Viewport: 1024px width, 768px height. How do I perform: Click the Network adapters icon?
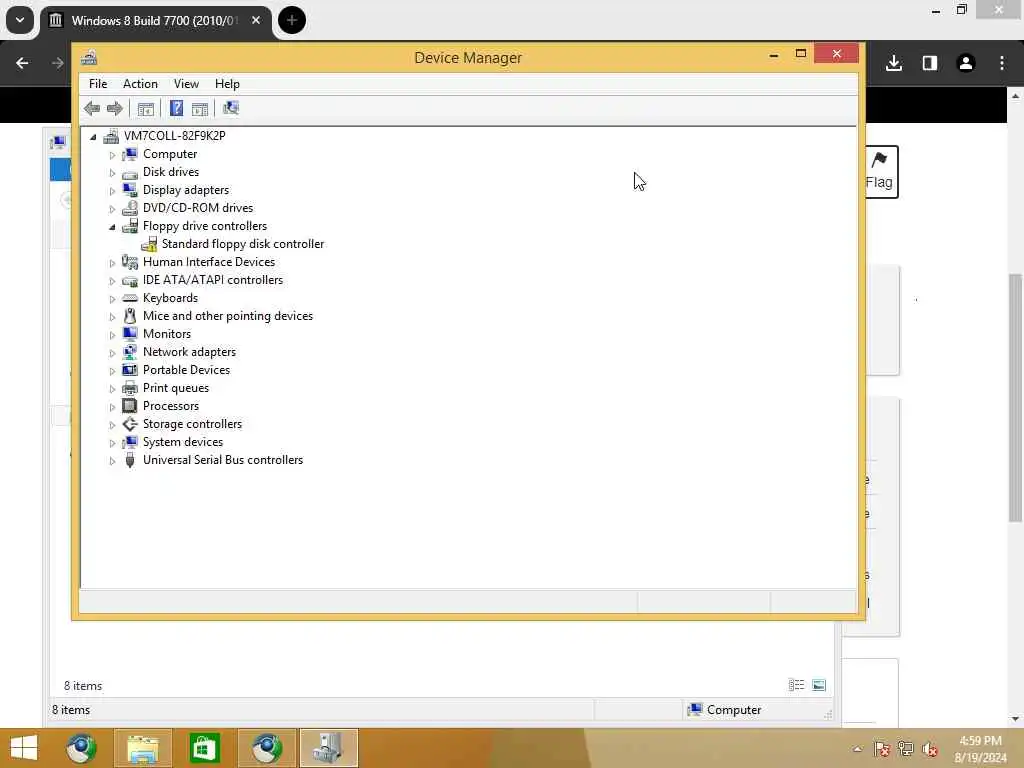(130, 352)
